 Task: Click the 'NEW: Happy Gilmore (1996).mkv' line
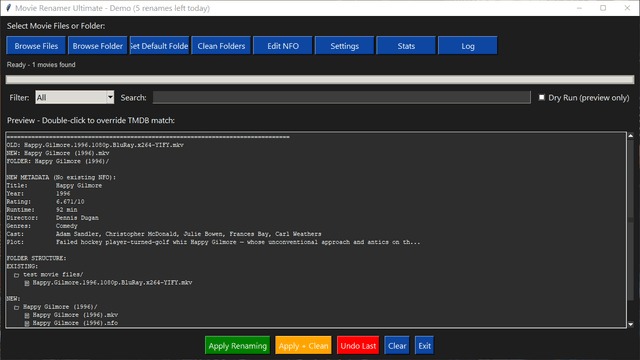click(58, 153)
